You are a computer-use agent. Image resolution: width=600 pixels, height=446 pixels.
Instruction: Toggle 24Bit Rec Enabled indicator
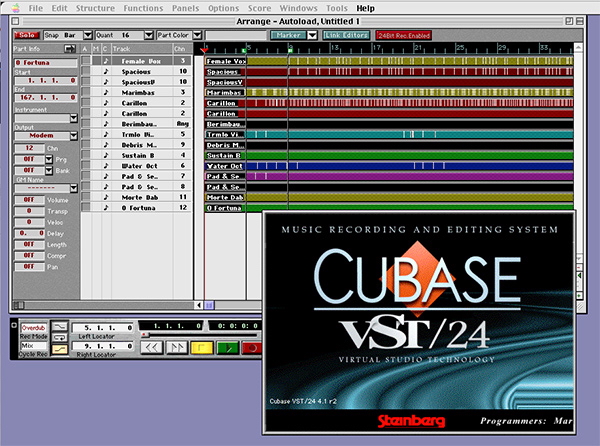pos(404,36)
